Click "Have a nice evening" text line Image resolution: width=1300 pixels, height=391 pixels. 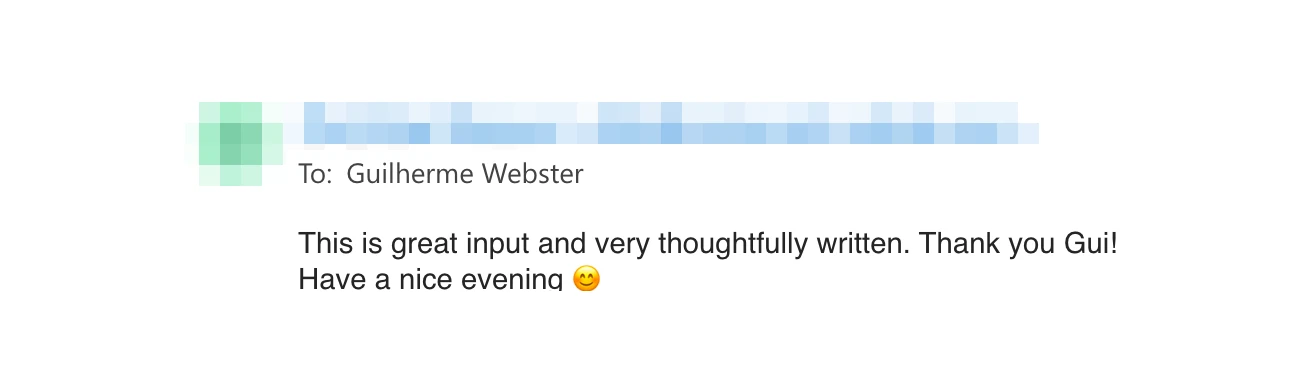coord(431,279)
